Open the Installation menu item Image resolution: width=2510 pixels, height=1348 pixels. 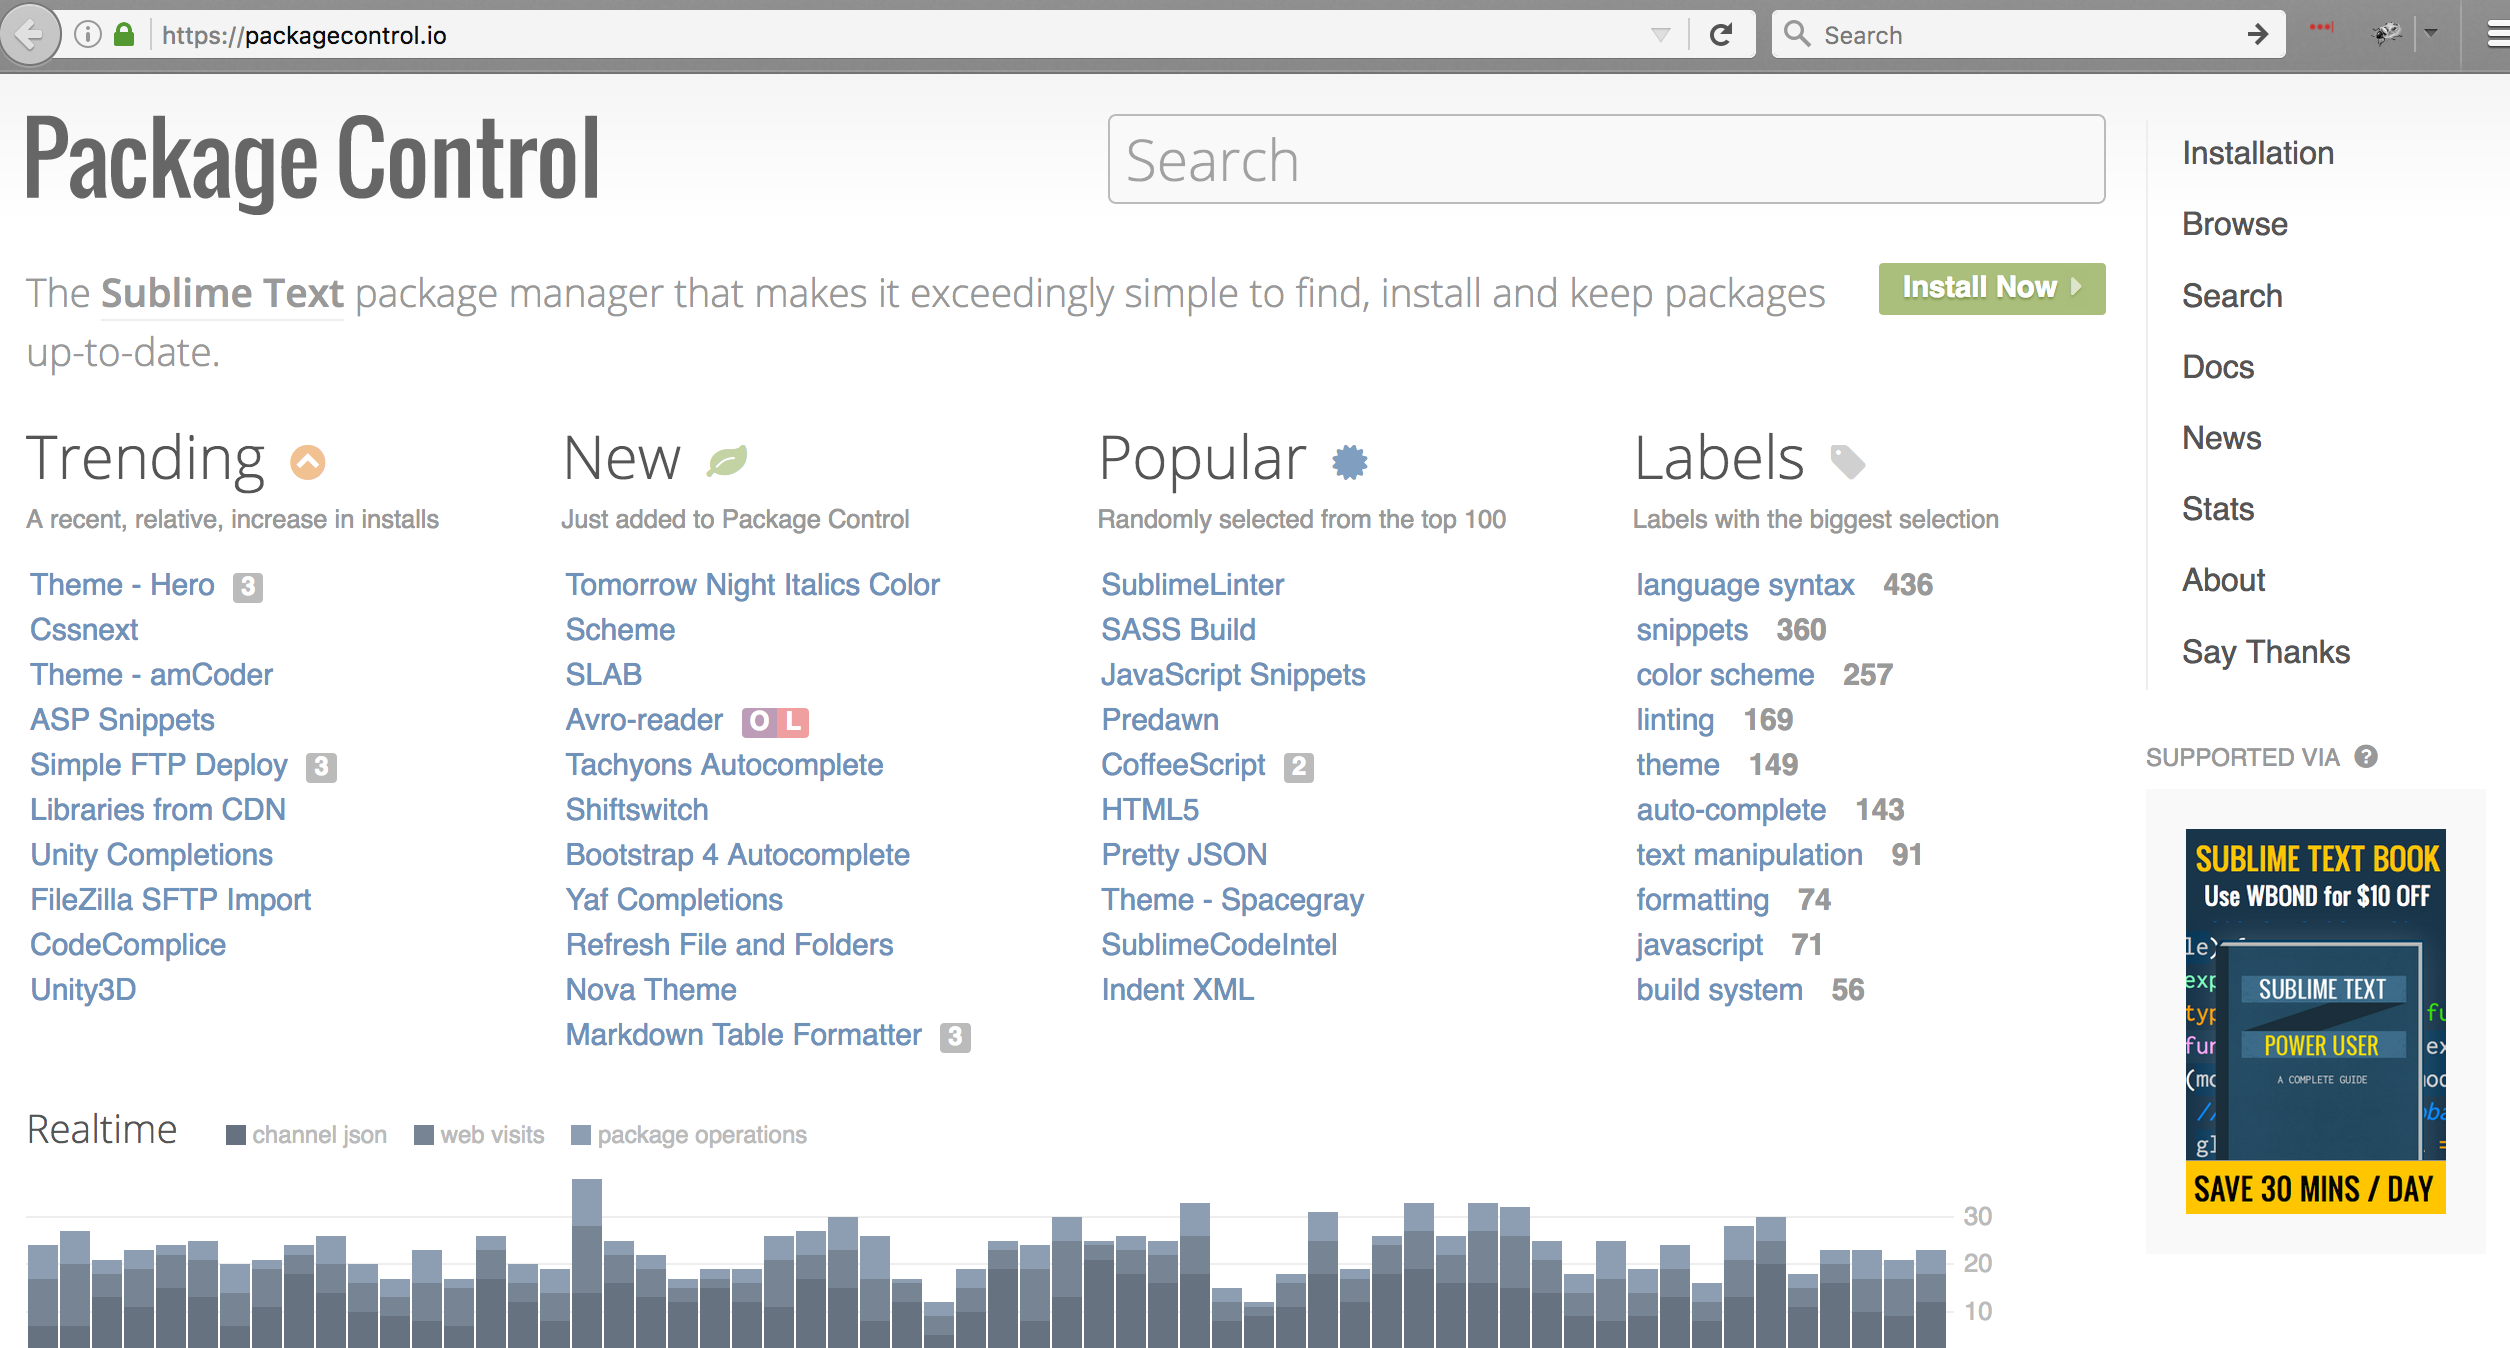[2256, 153]
